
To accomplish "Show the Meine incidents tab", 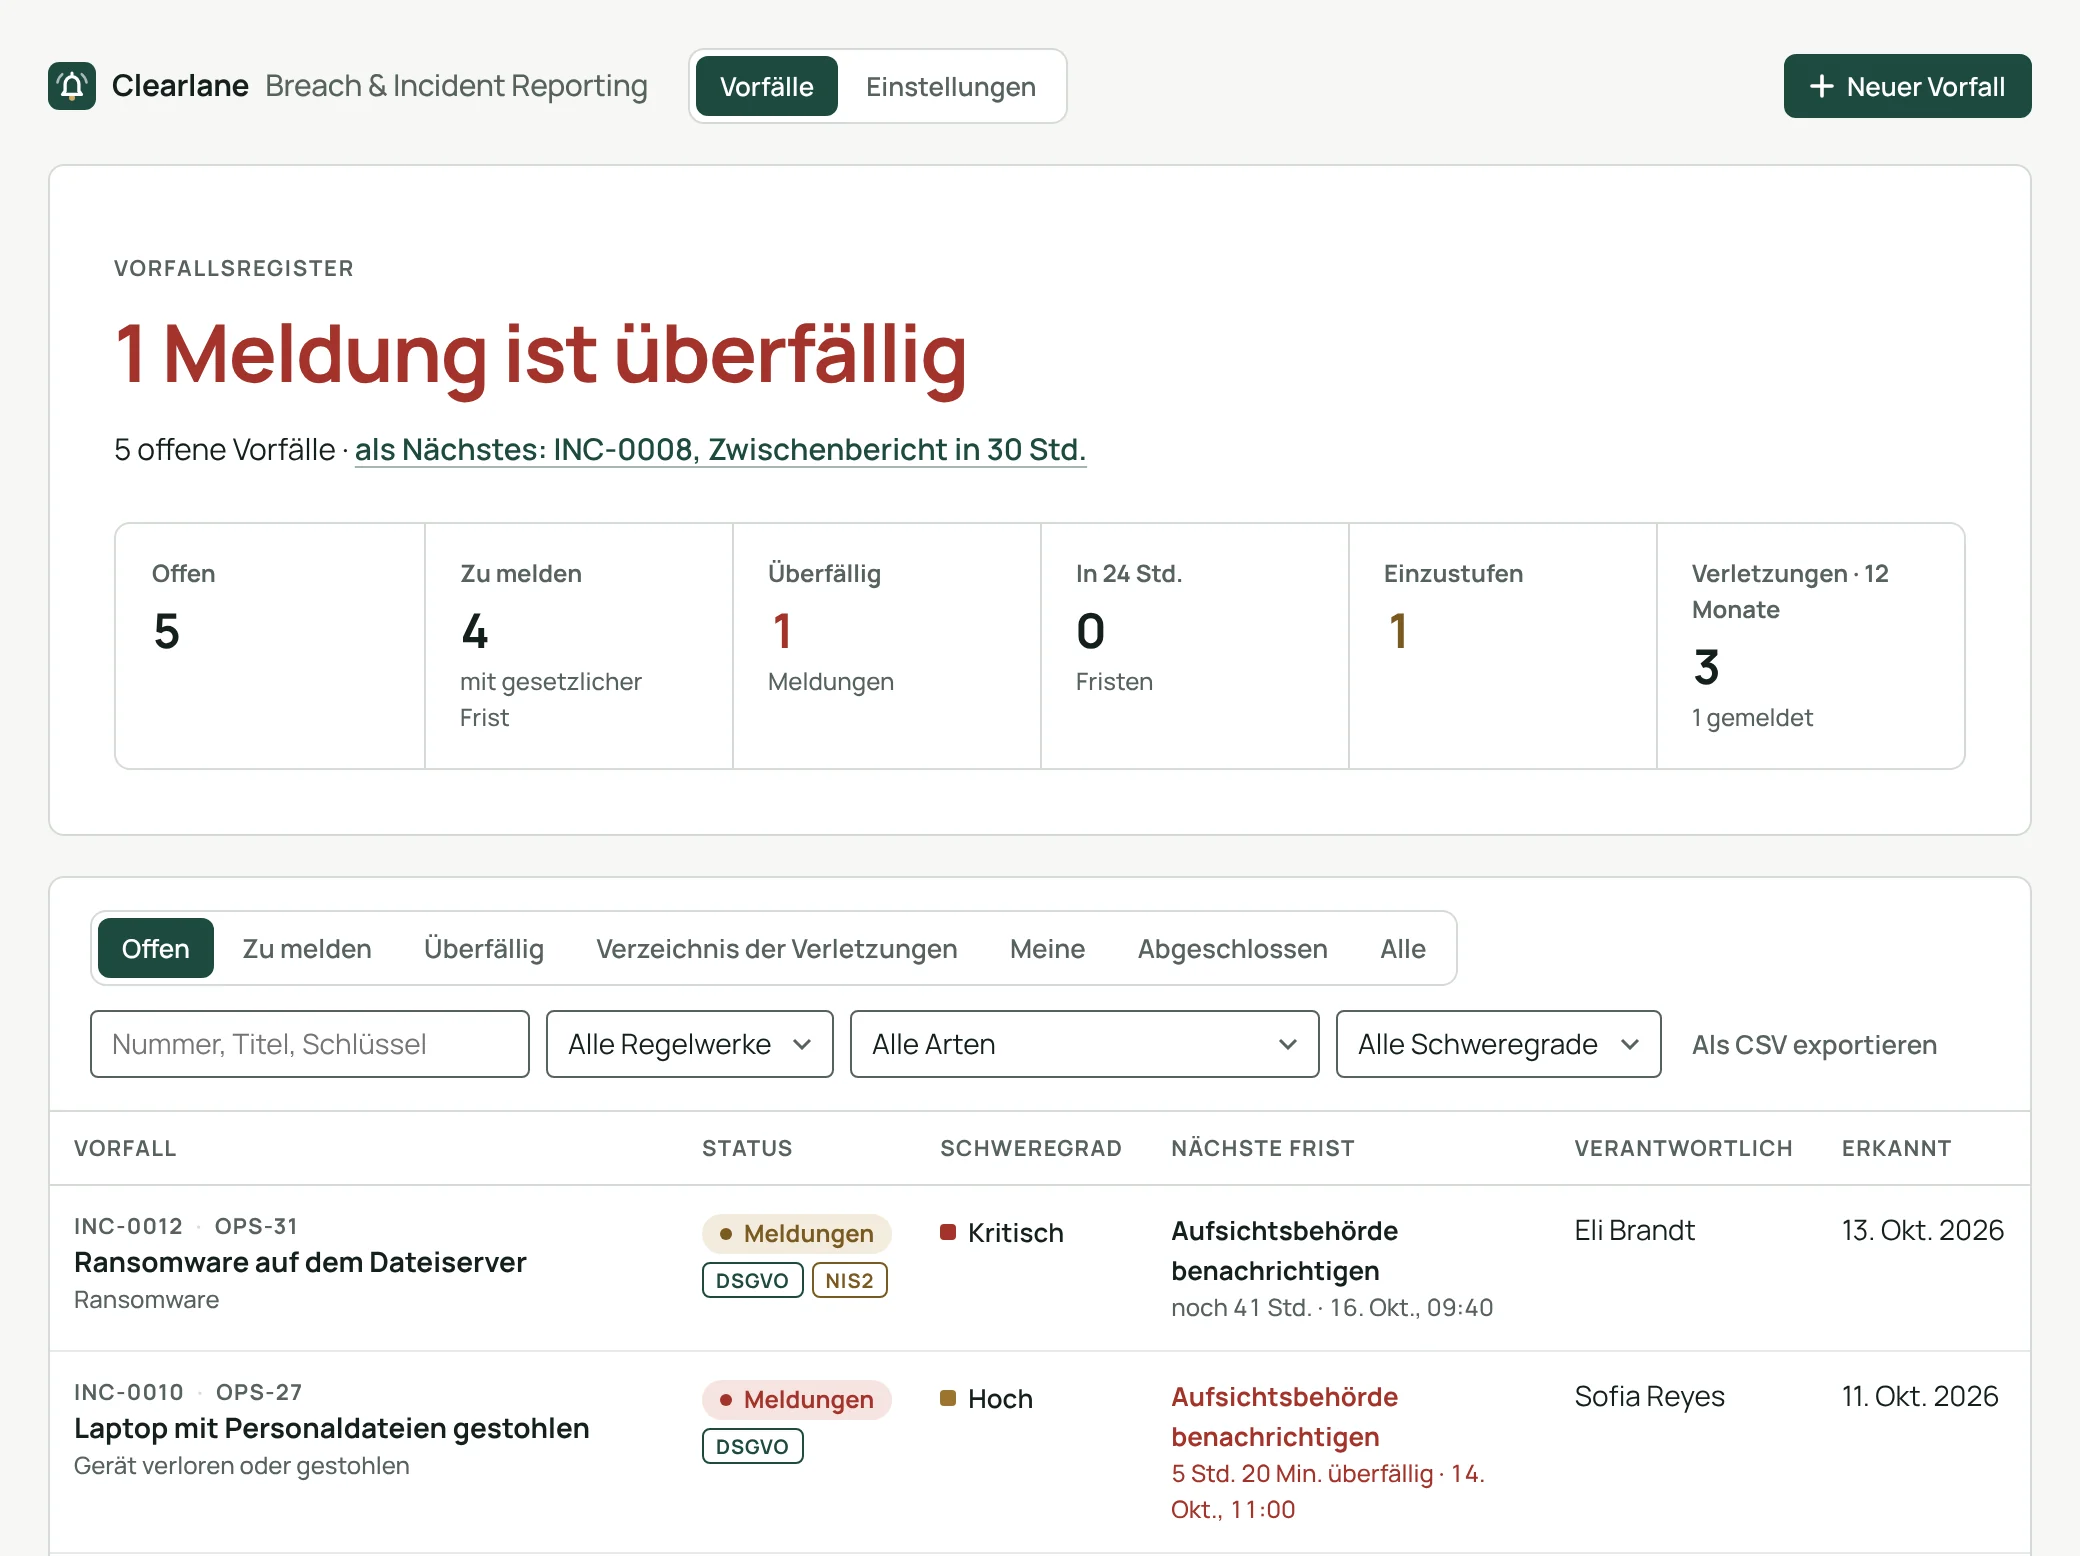I will pos(1047,948).
